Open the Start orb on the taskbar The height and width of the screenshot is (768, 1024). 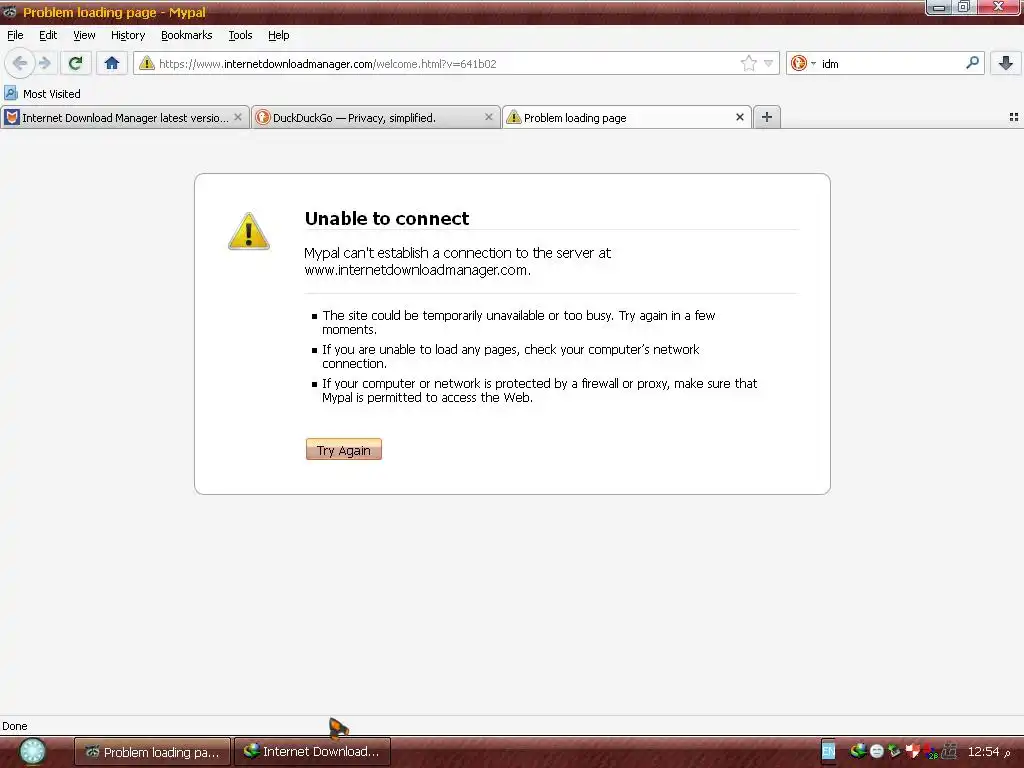(x=32, y=751)
